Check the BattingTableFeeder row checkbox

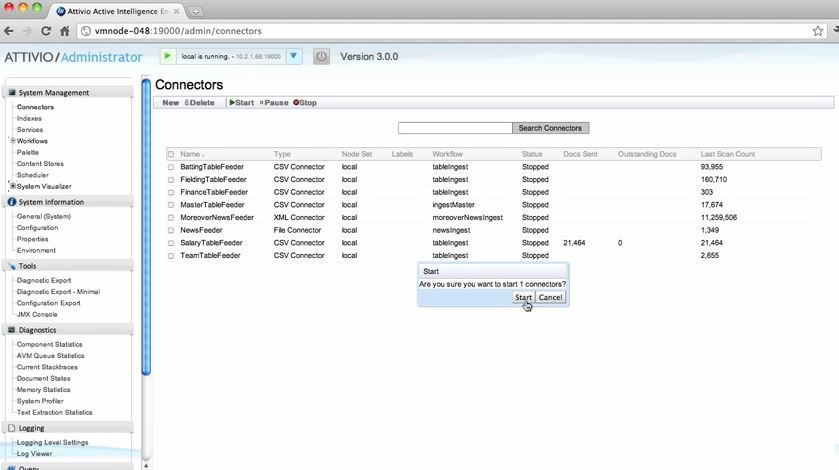pyautogui.click(x=171, y=167)
